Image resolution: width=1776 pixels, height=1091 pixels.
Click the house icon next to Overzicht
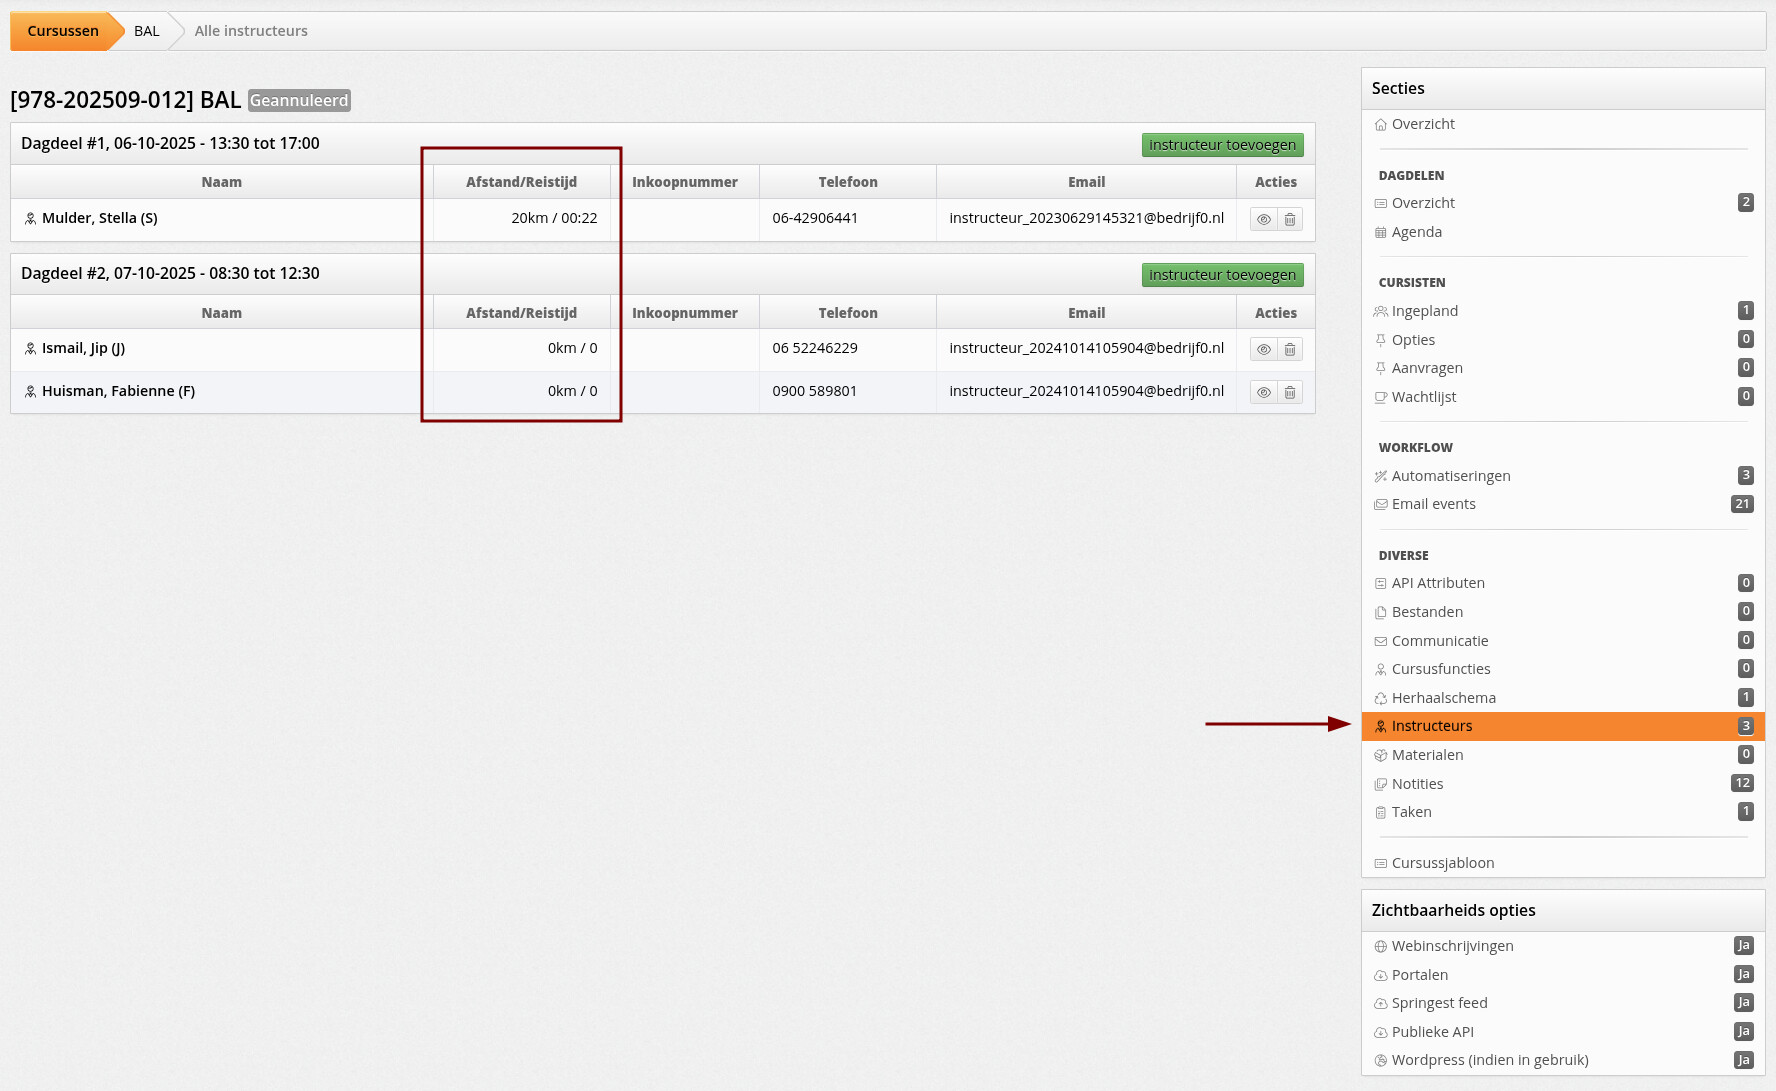[x=1380, y=125]
